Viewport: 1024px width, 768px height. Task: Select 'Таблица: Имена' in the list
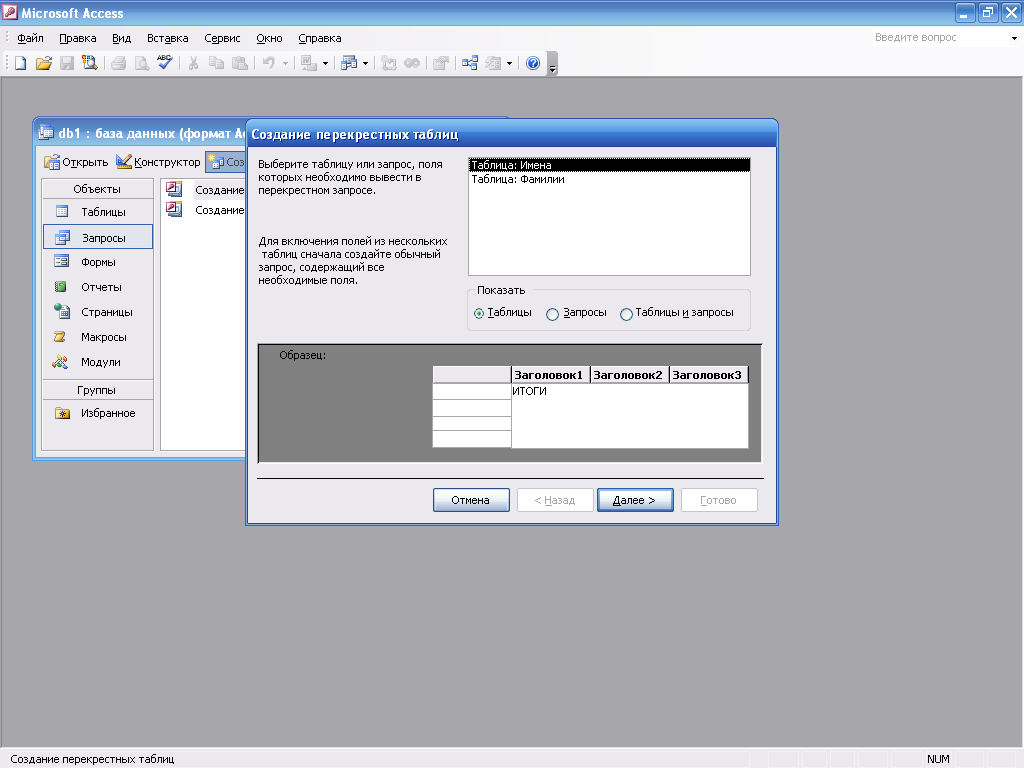(x=609, y=165)
